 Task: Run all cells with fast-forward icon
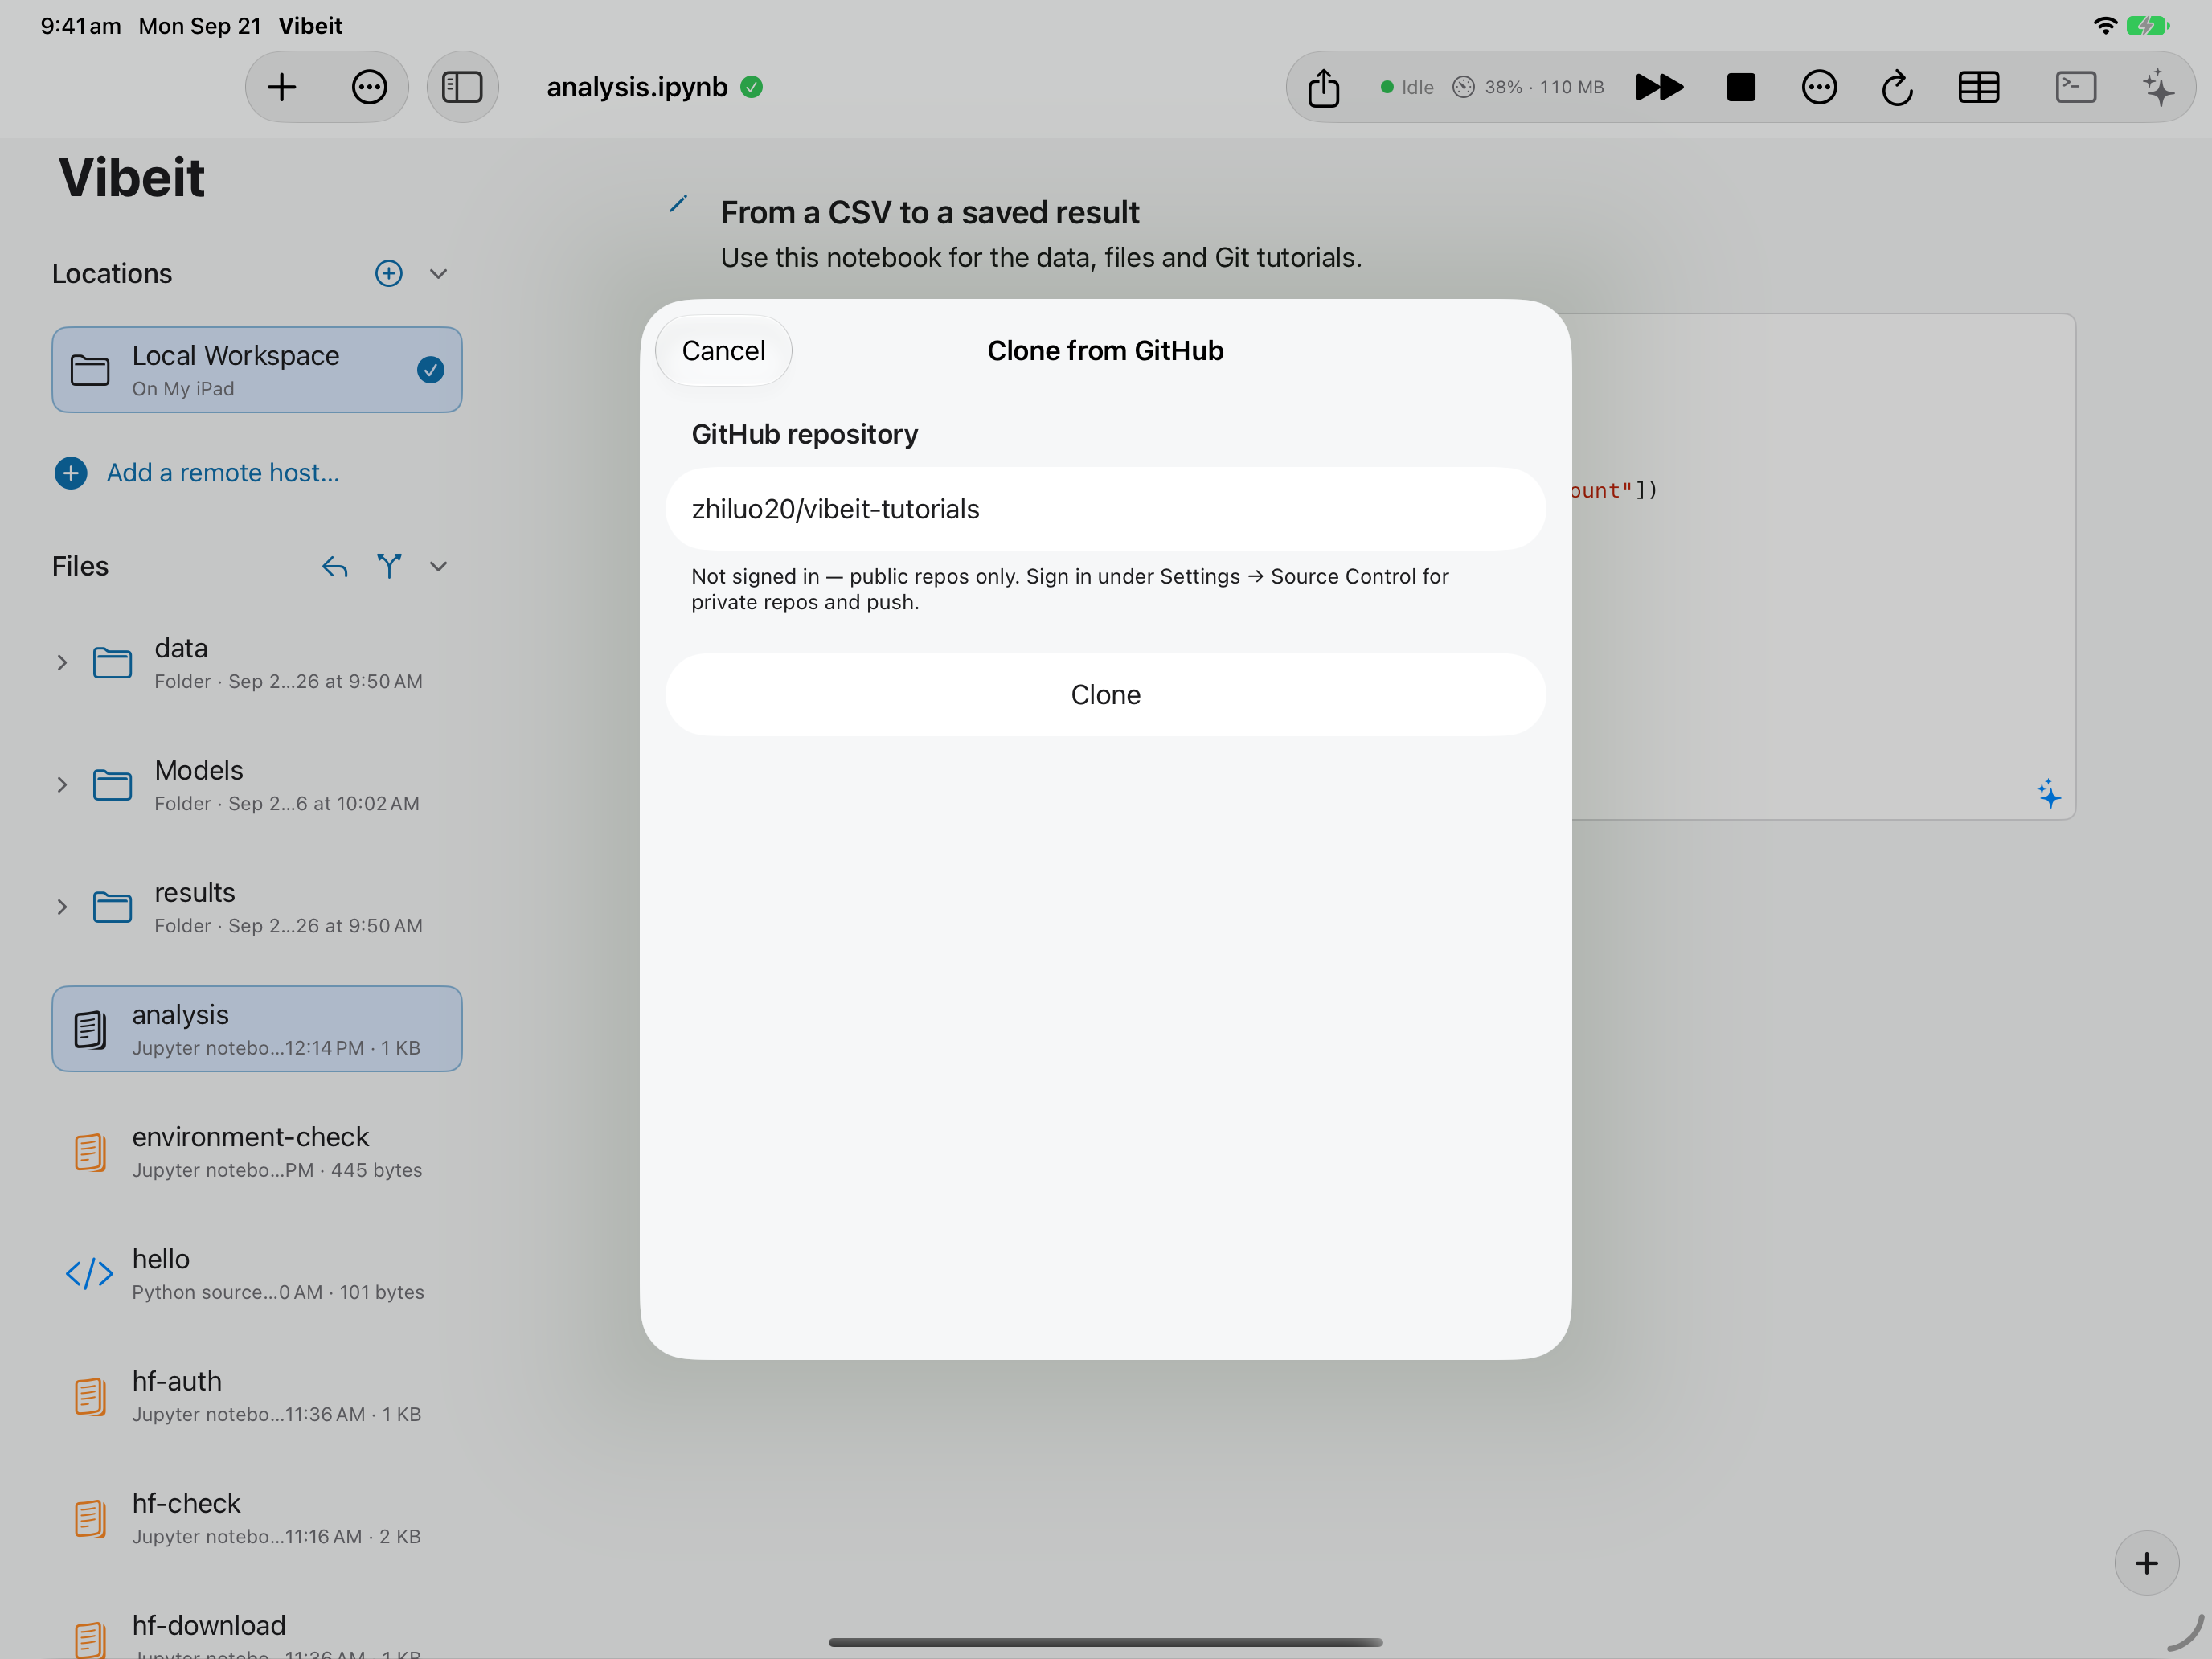click(x=1659, y=87)
